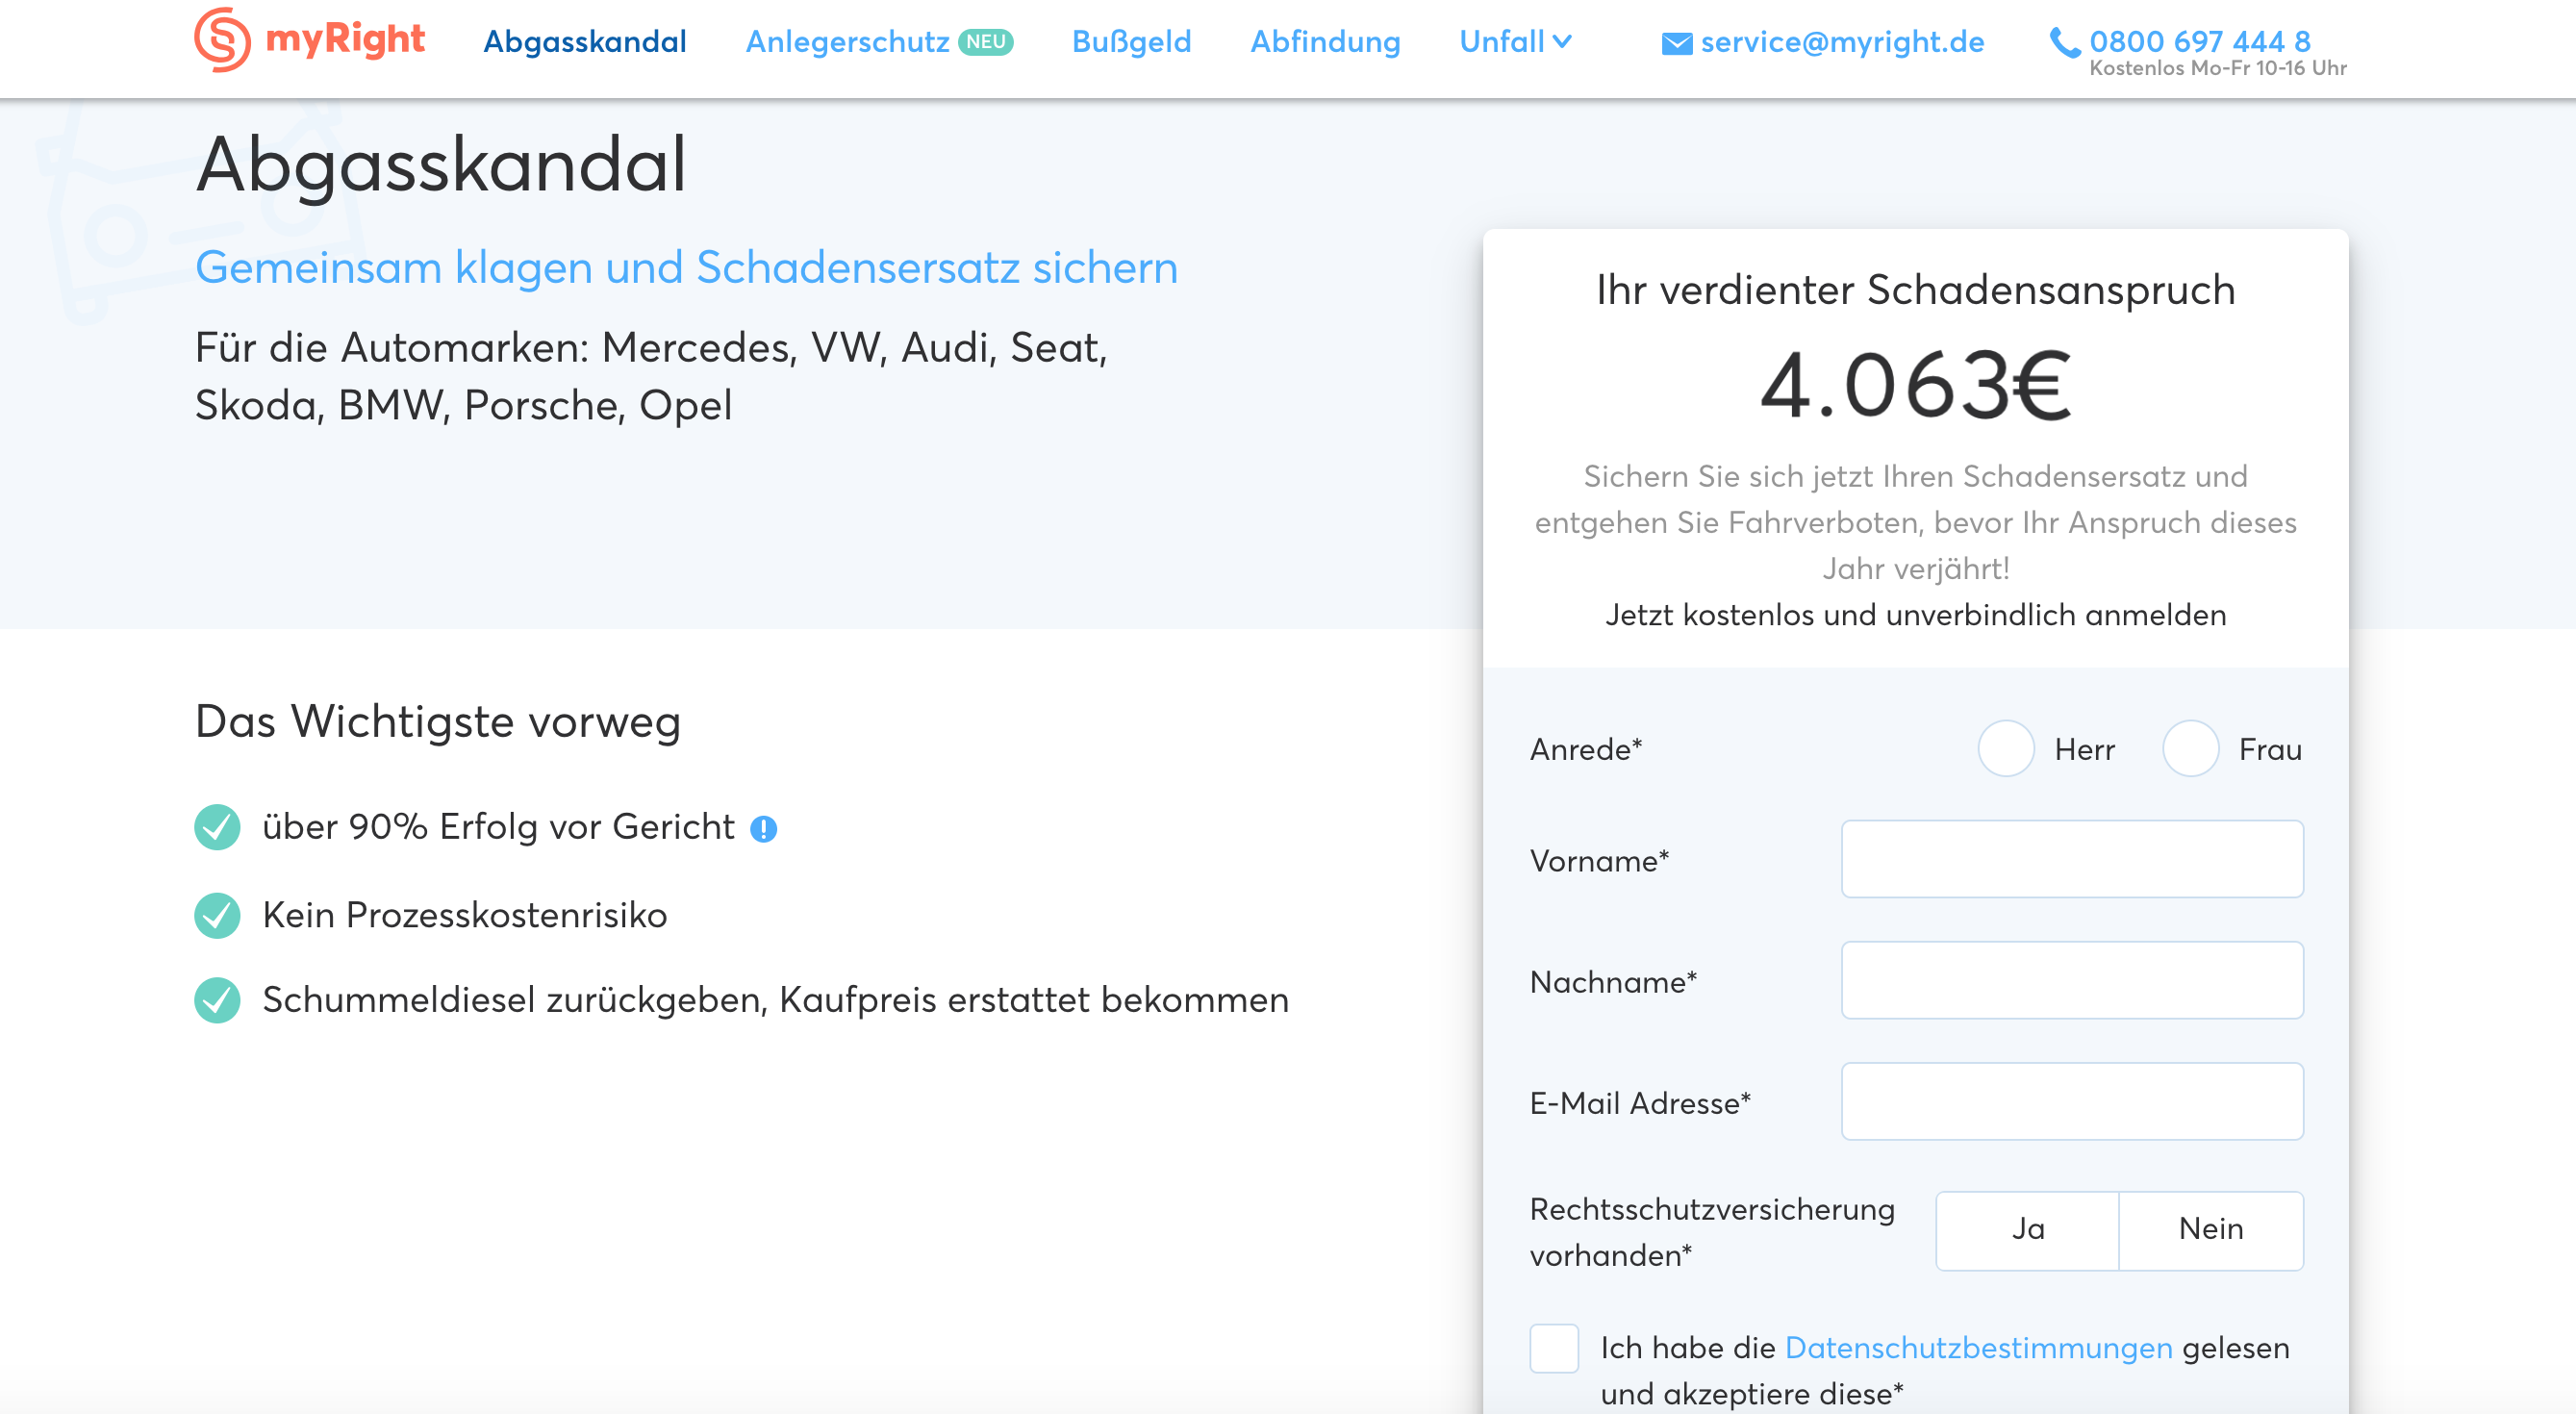Open the Bußgeld nav item
This screenshot has width=2576, height=1414.
[1131, 42]
